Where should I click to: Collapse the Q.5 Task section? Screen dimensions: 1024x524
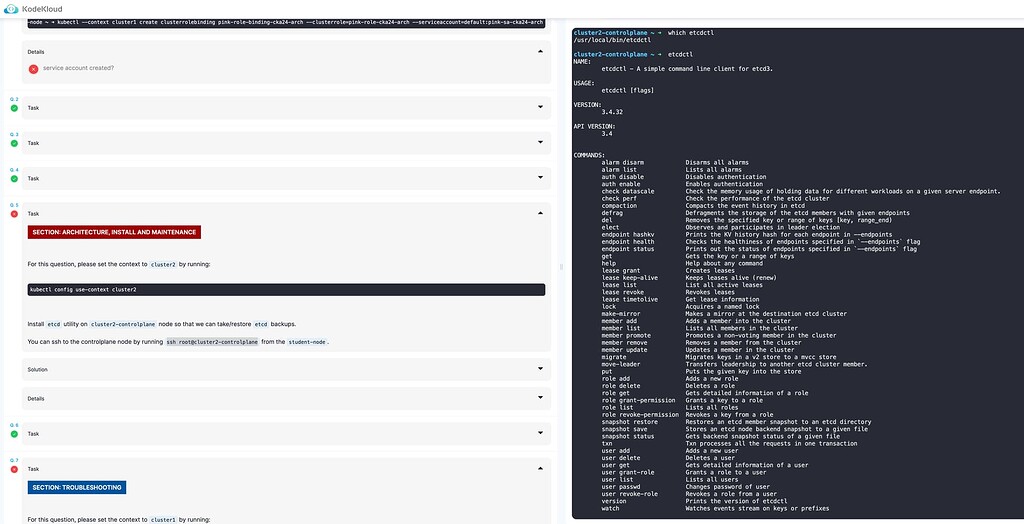(541, 214)
